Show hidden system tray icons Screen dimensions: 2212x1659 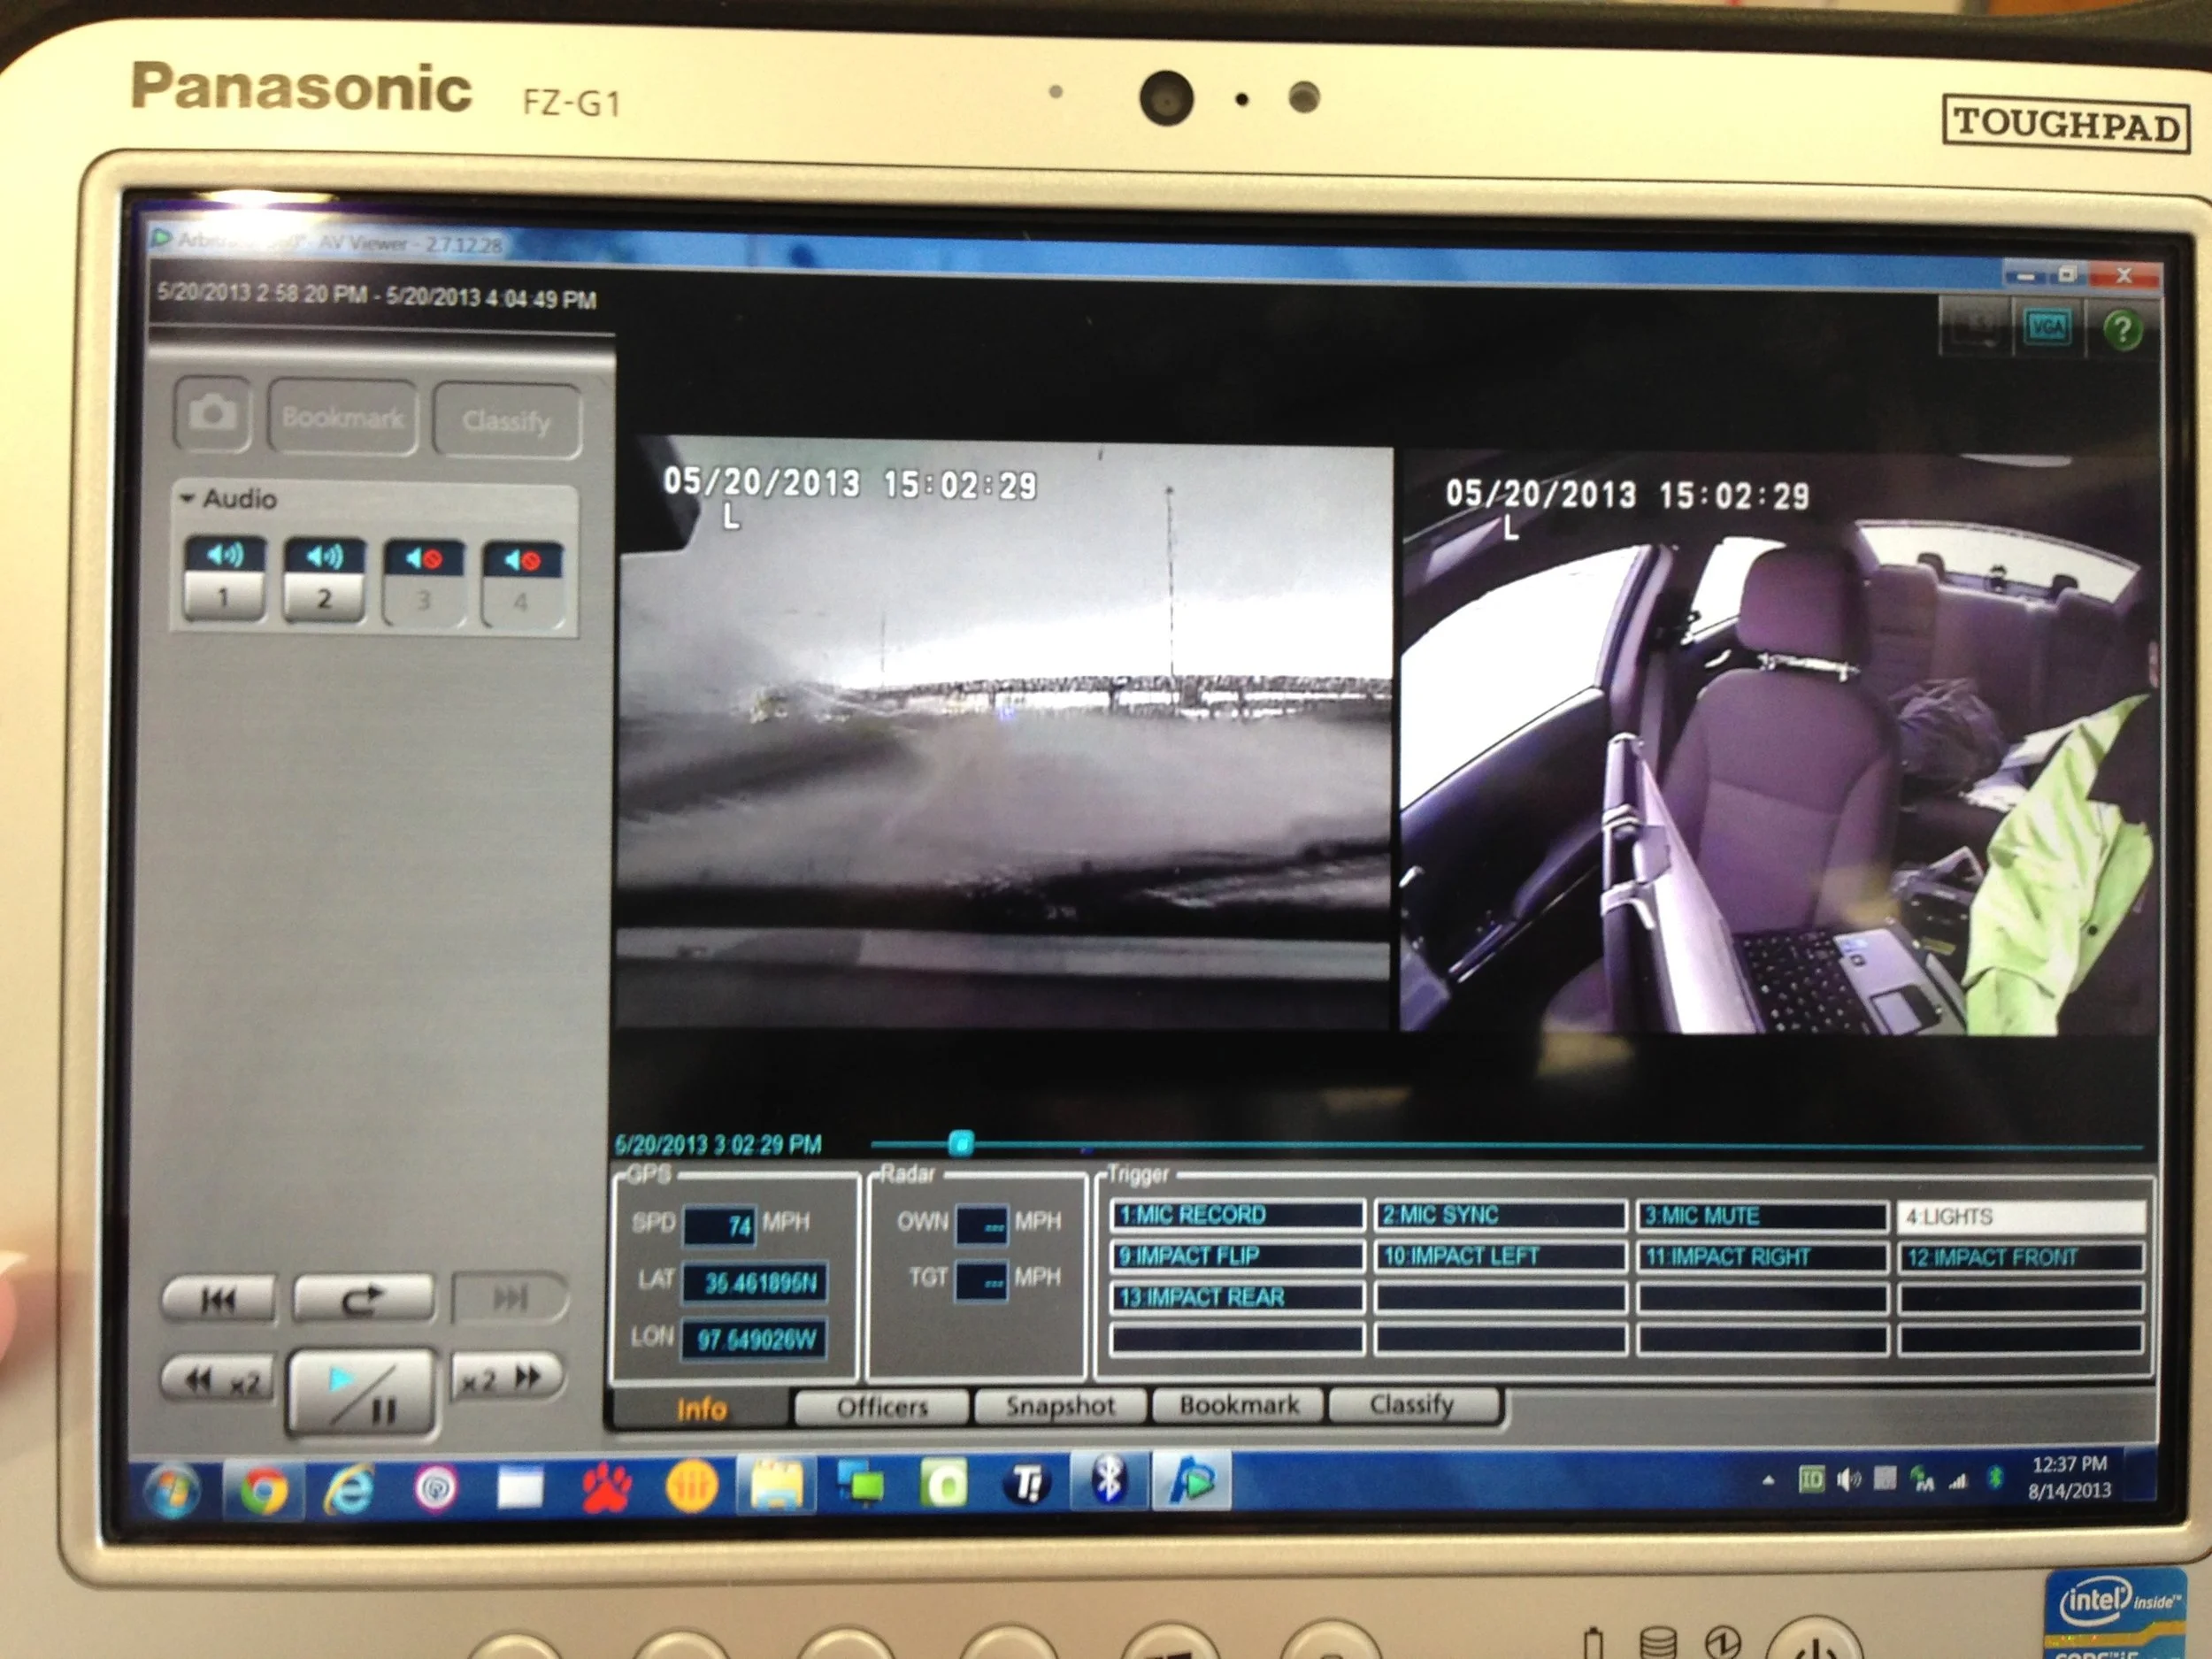1768,1479
